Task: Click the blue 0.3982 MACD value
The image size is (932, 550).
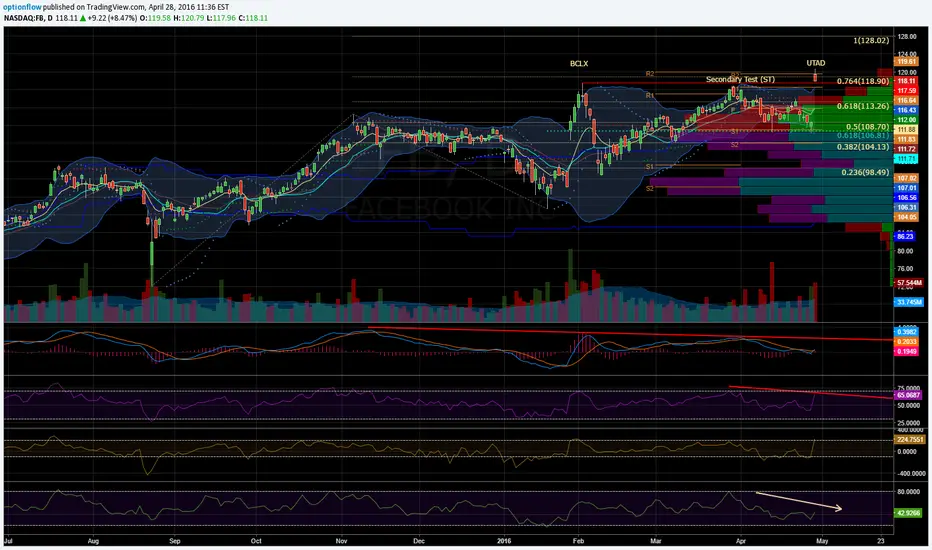Action: pyautogui.click(x=906, y=332)
